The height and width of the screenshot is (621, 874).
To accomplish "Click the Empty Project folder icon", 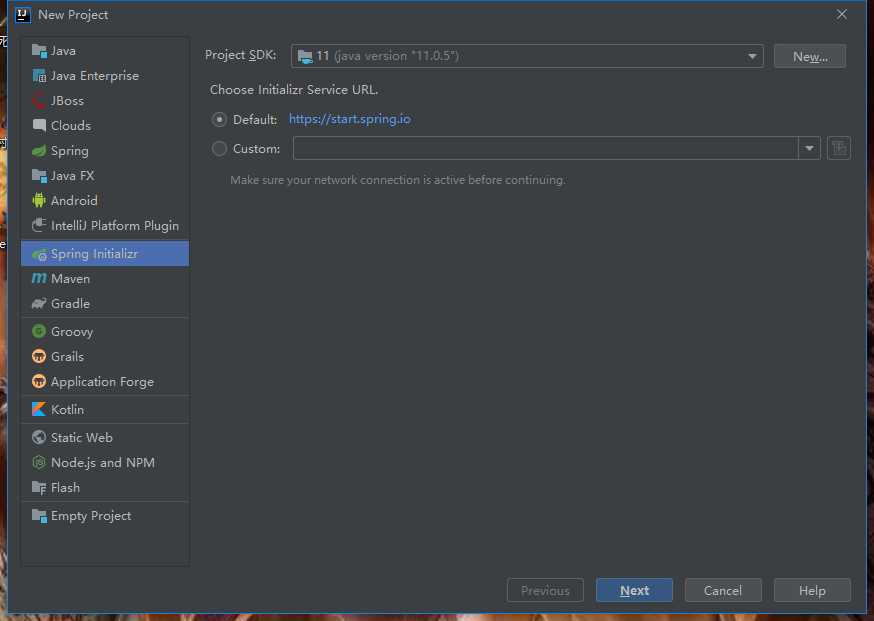I will click(x=39, y=516).
